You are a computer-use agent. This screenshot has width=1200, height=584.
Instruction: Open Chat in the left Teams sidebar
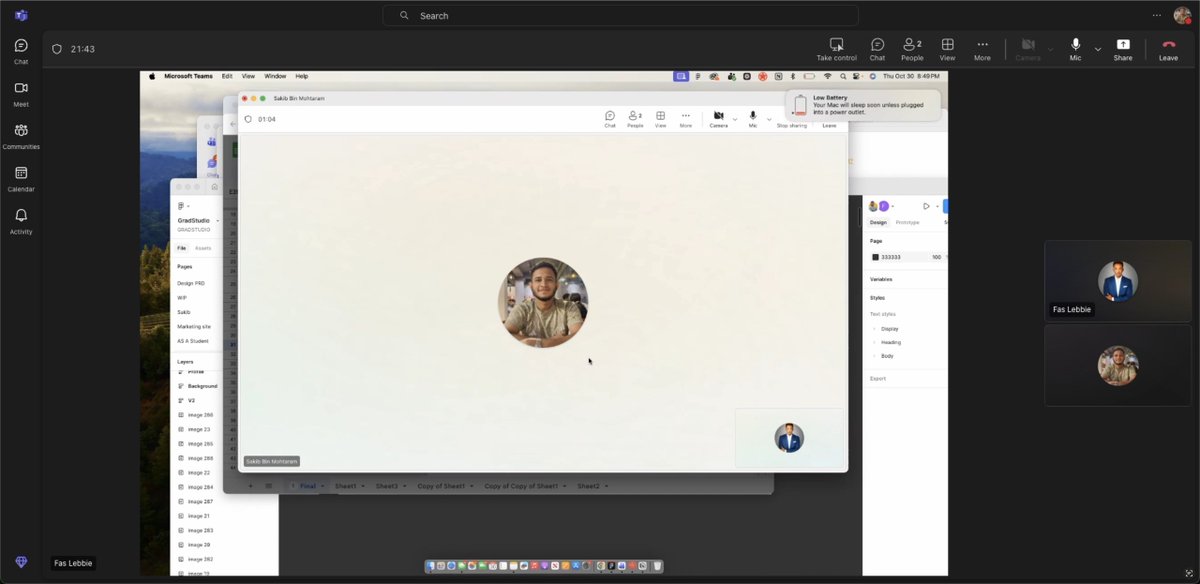[x=21, y=51]
